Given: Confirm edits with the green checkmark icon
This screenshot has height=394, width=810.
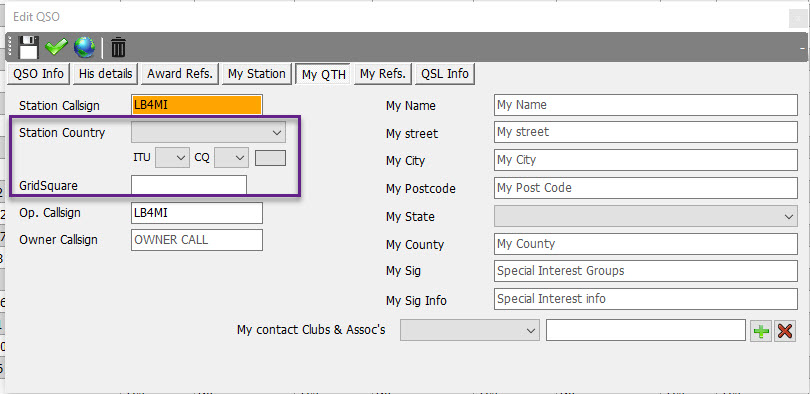Looking at the screenshot, I should tap(56, 47).
